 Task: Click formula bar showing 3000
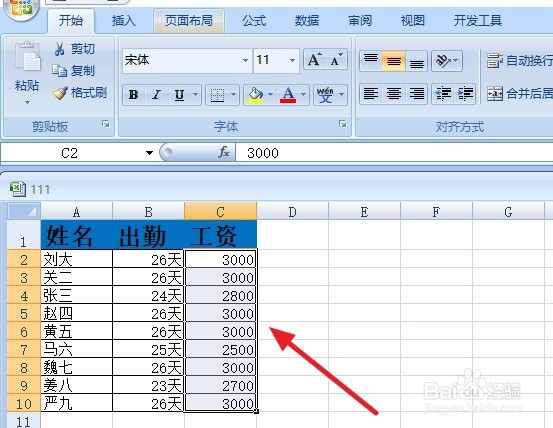click(394, 153)
